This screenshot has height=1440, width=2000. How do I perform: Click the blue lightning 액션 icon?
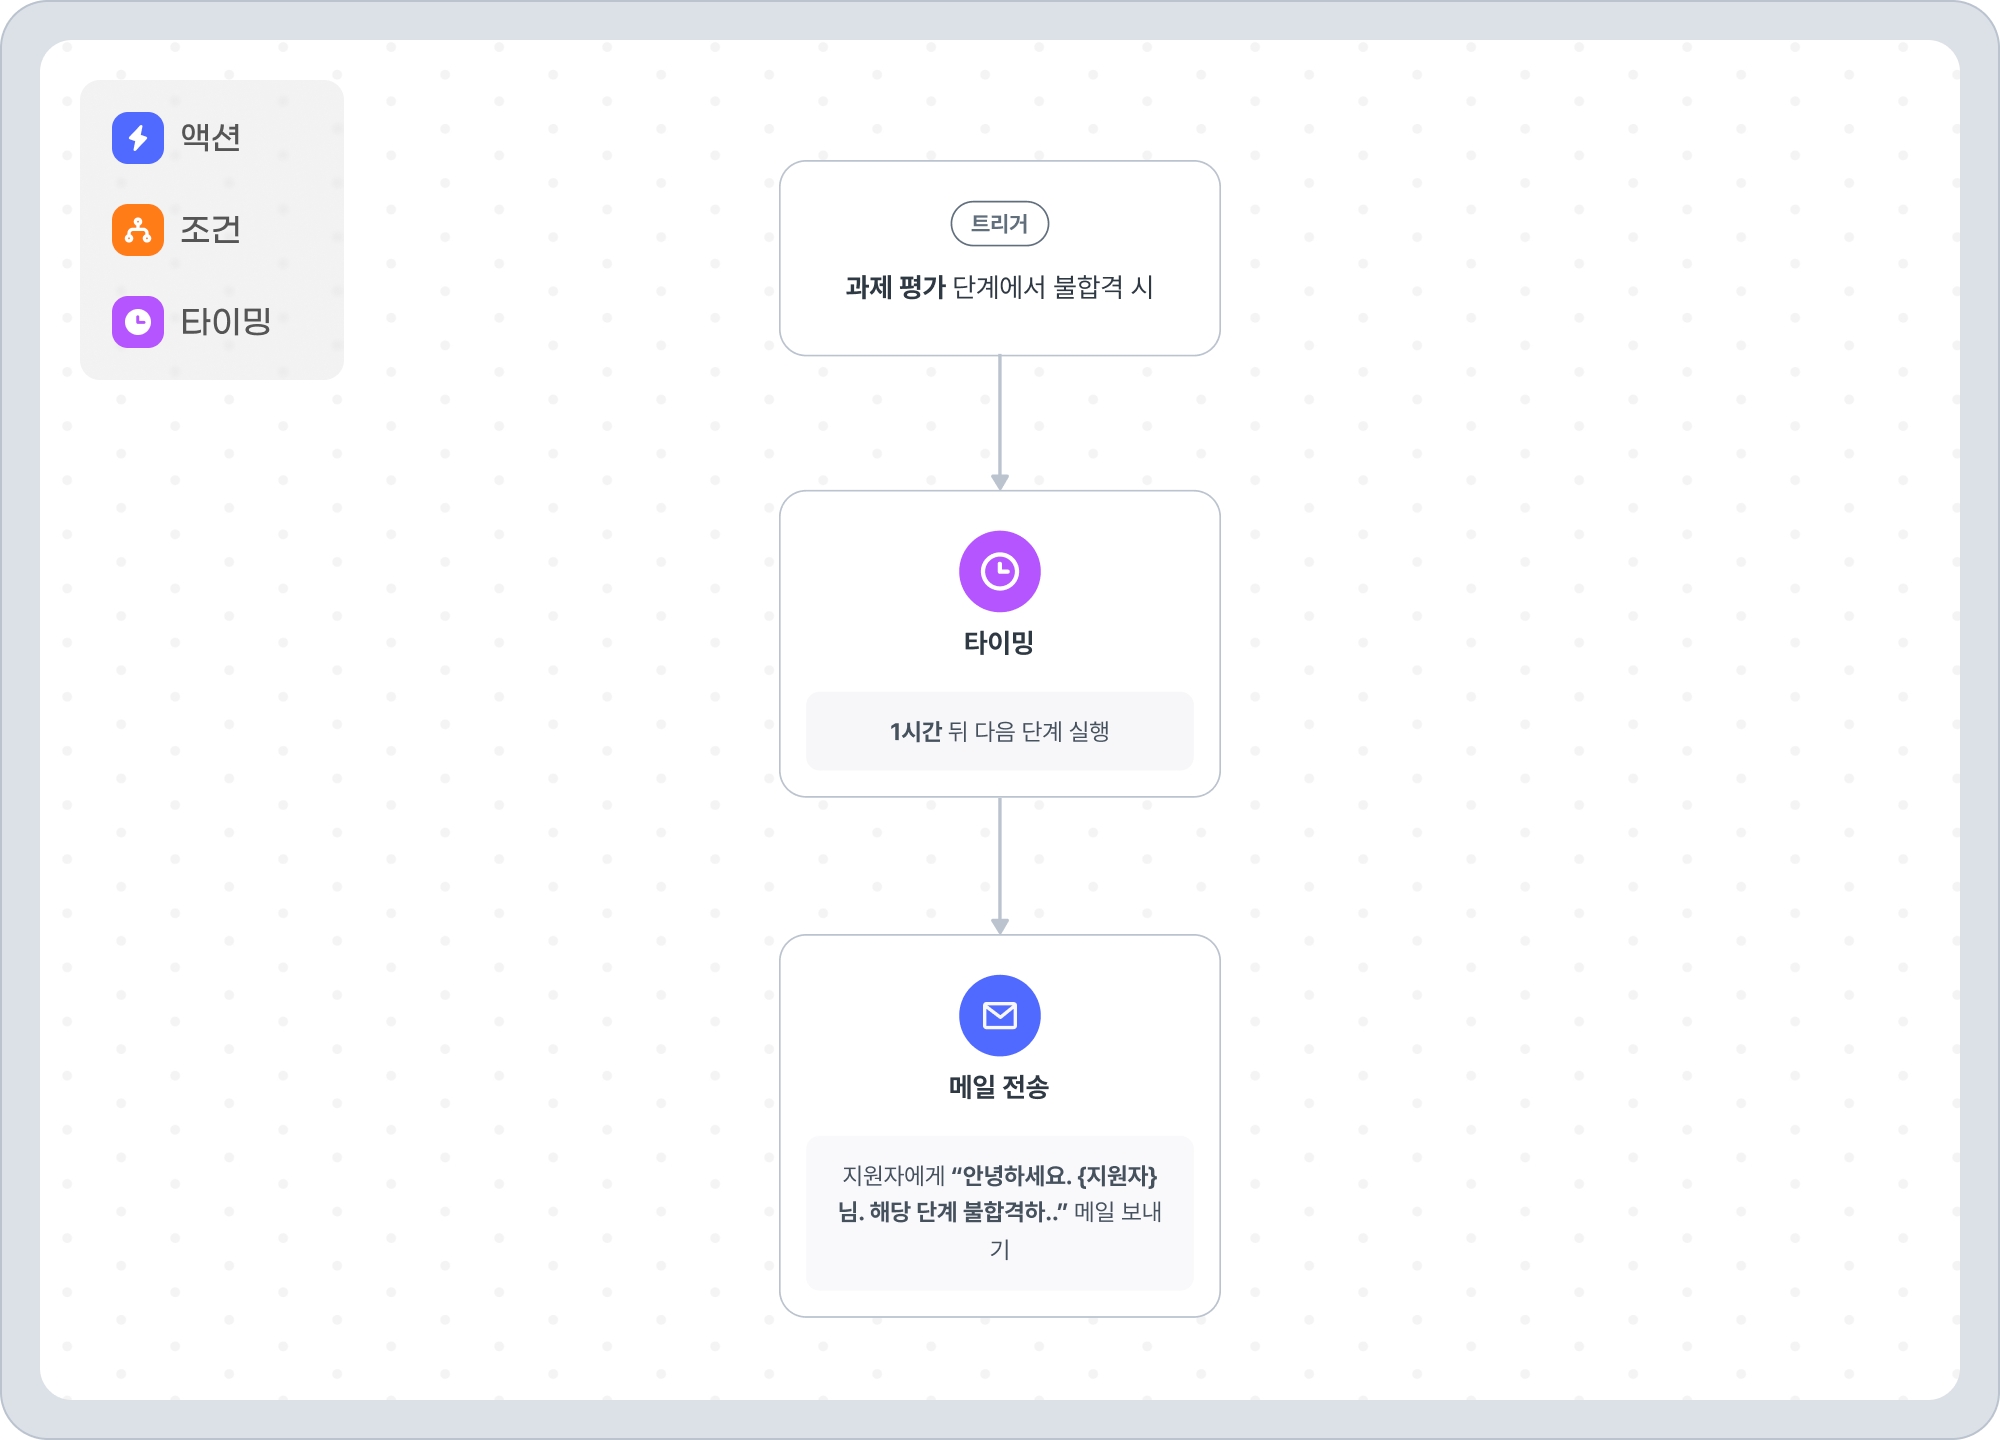pyautogui.click(x=138, y=138)
